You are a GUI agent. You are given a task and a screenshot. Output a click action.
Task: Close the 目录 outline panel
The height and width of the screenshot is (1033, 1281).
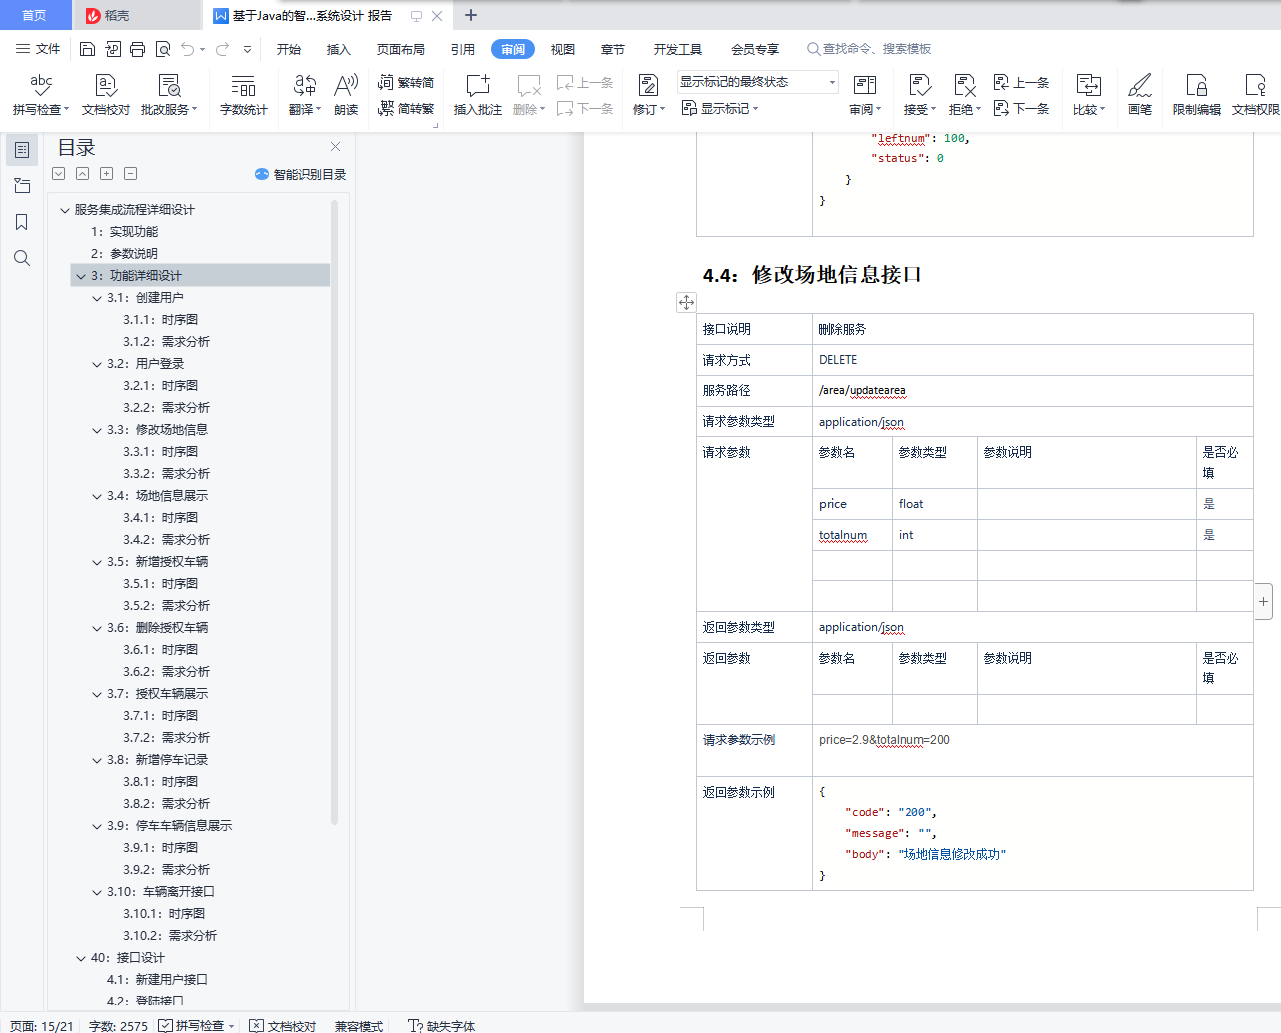[x=336, y=147]
